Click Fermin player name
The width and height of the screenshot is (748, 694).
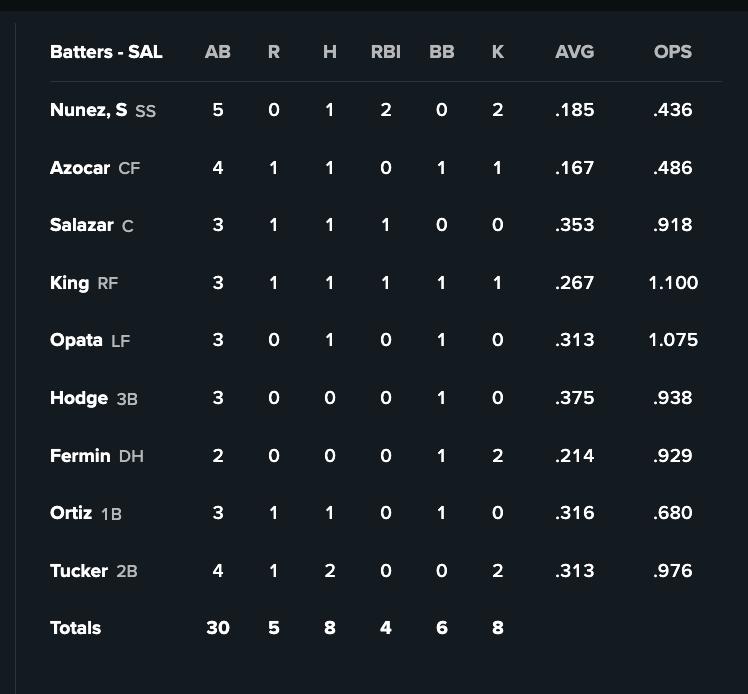pos(80,456)
